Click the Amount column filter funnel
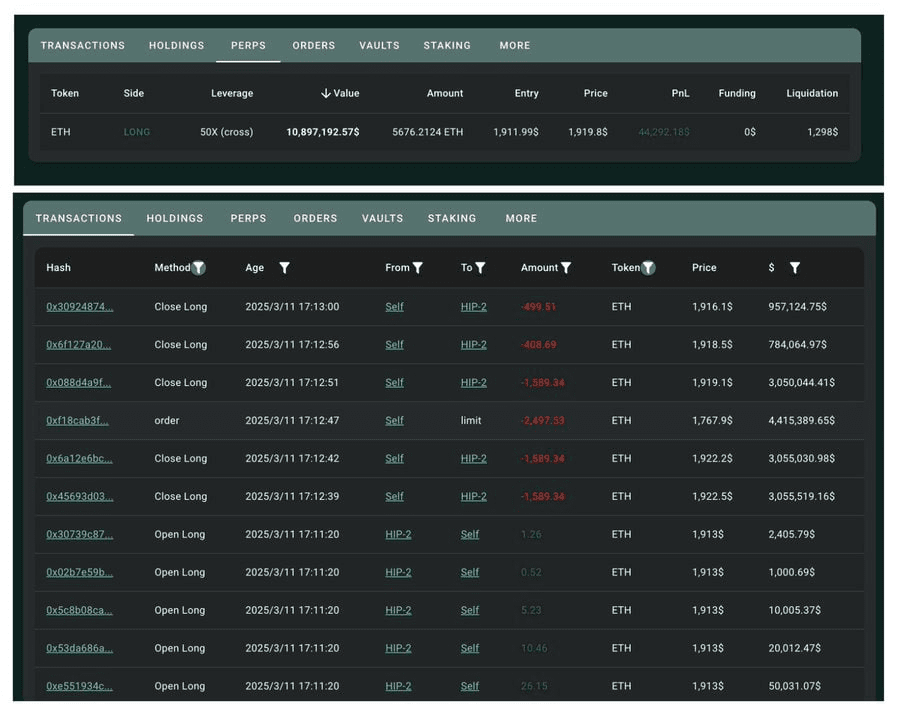The image size is (900, 713). click(566, 268)
